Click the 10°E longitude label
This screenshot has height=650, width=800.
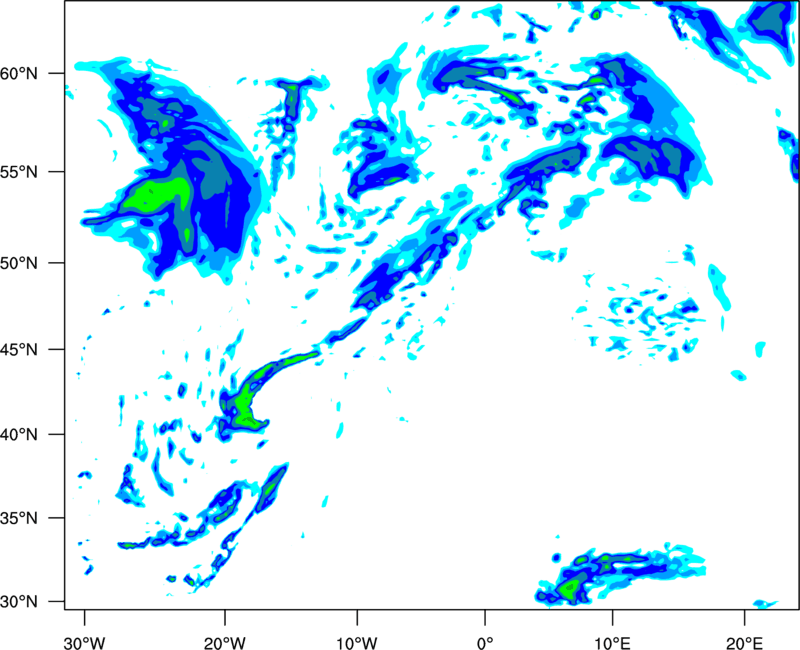coord(612,643)
